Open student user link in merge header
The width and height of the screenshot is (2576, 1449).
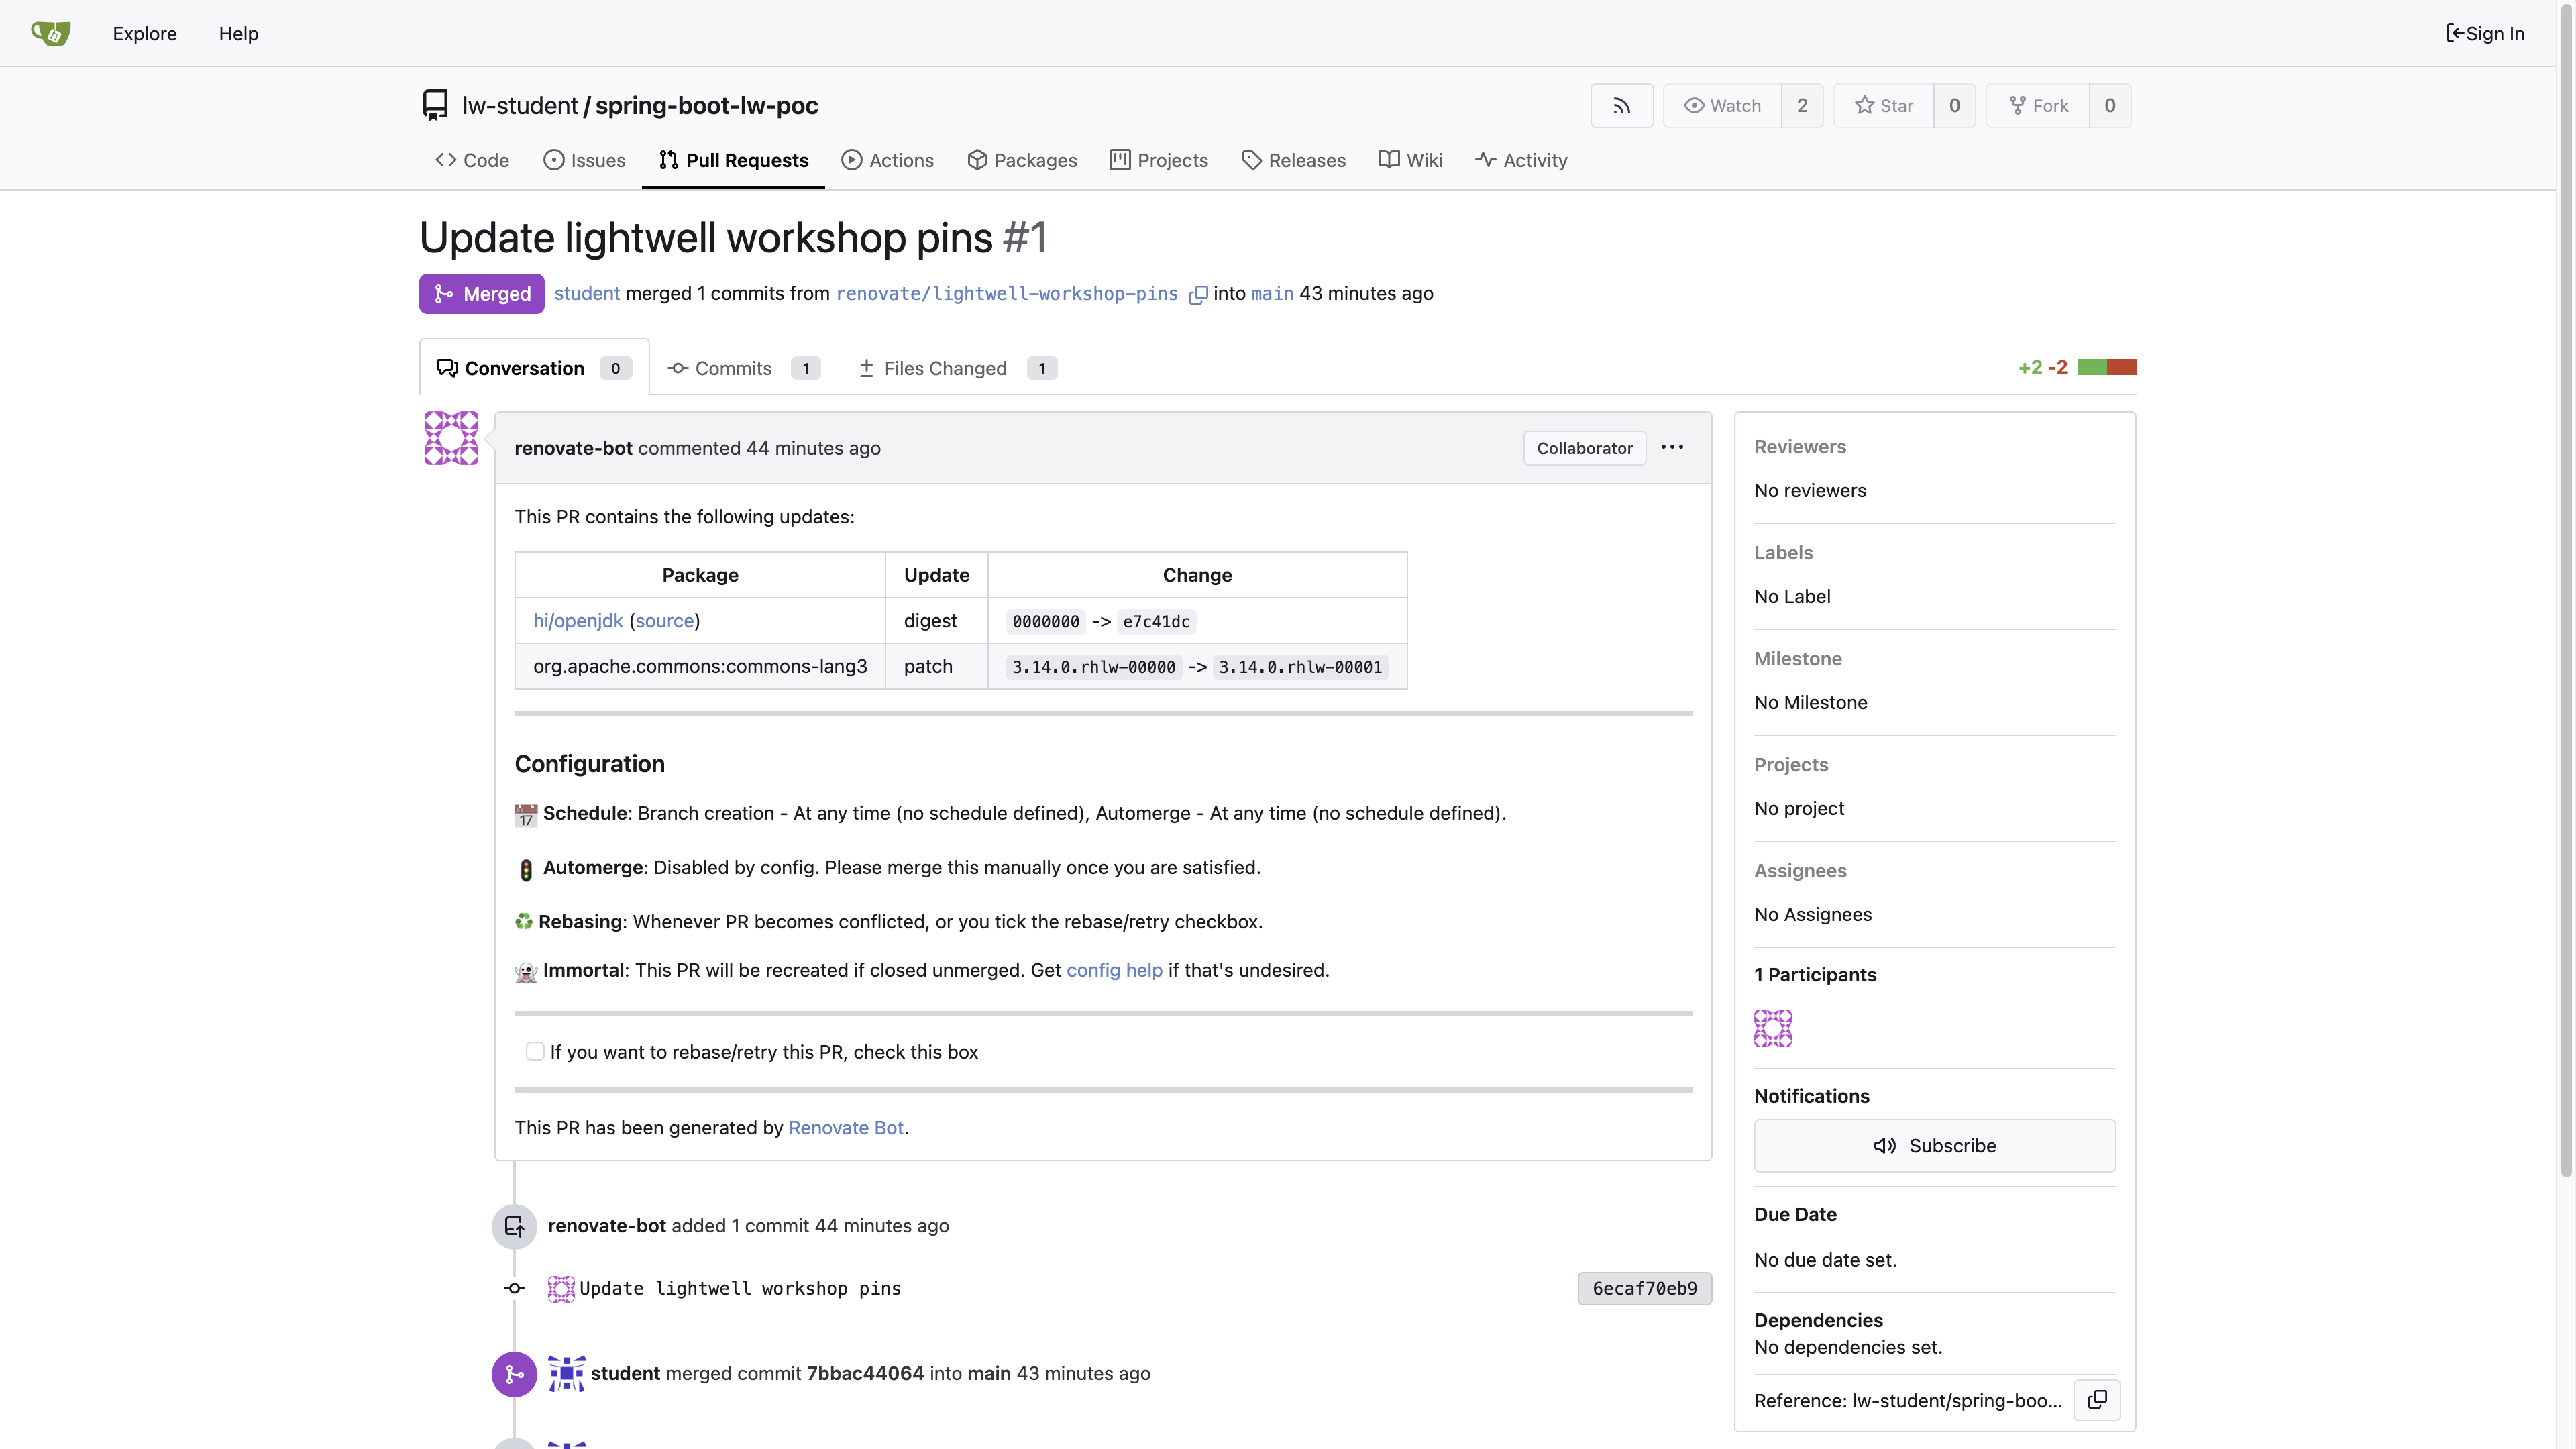pyautogui.click(x=587, y=293)
